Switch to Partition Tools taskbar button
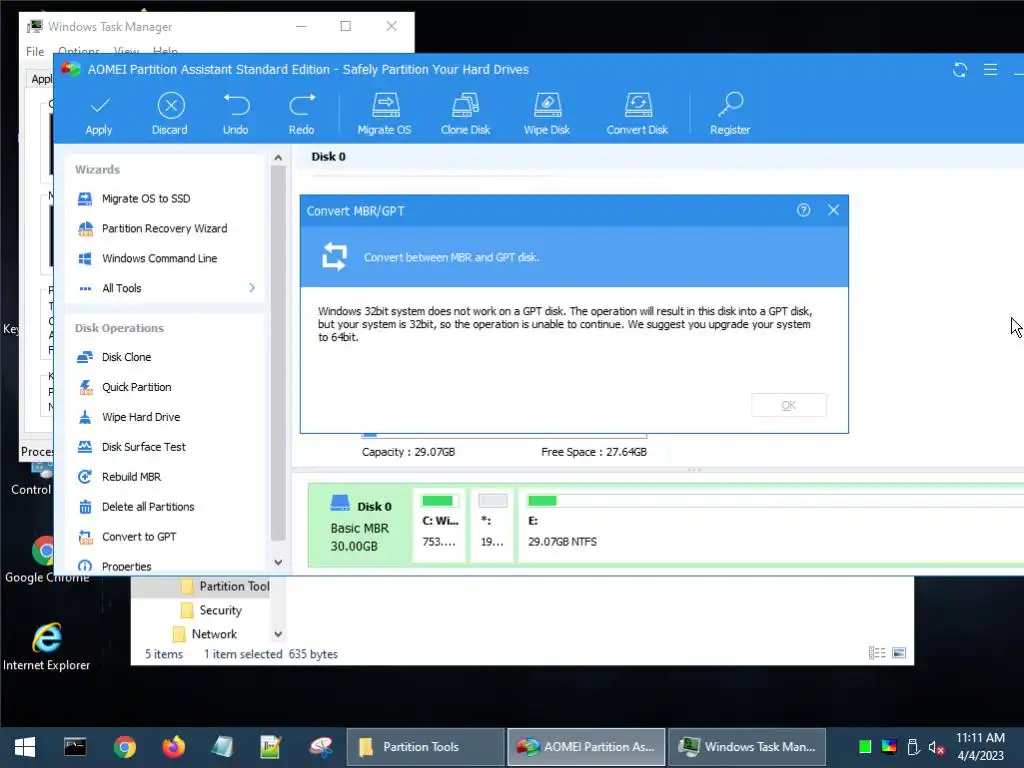The width and height of the screenshot is (1024, 768). [x=426, y=747]
